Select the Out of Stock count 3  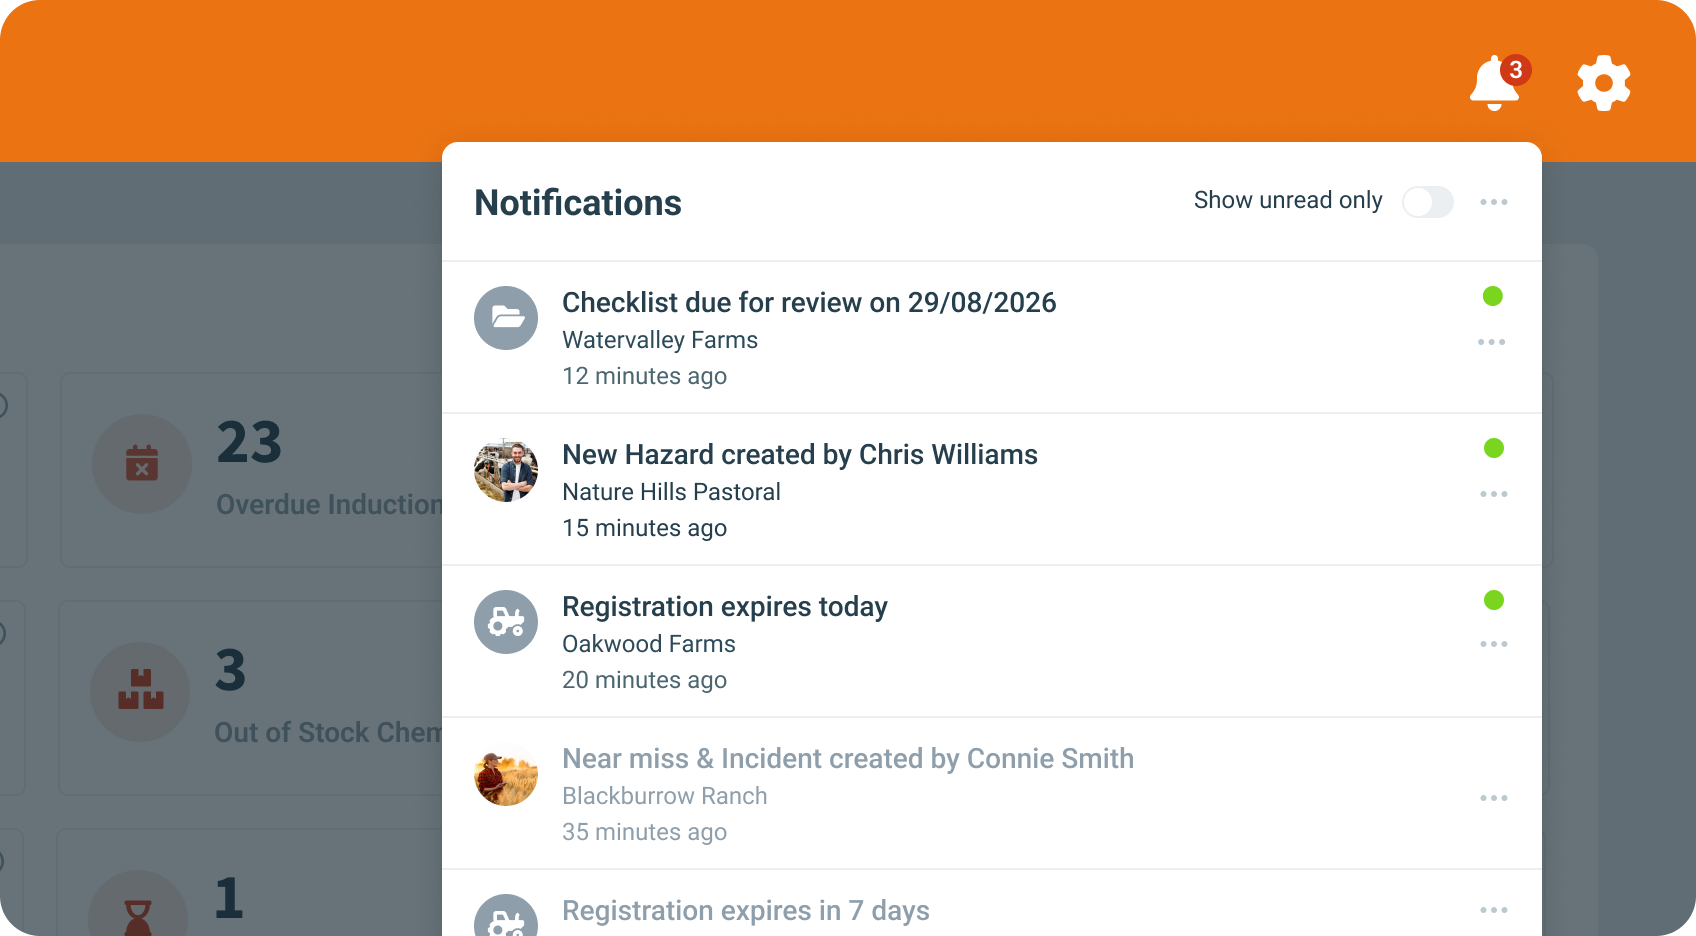pos(231,670)
